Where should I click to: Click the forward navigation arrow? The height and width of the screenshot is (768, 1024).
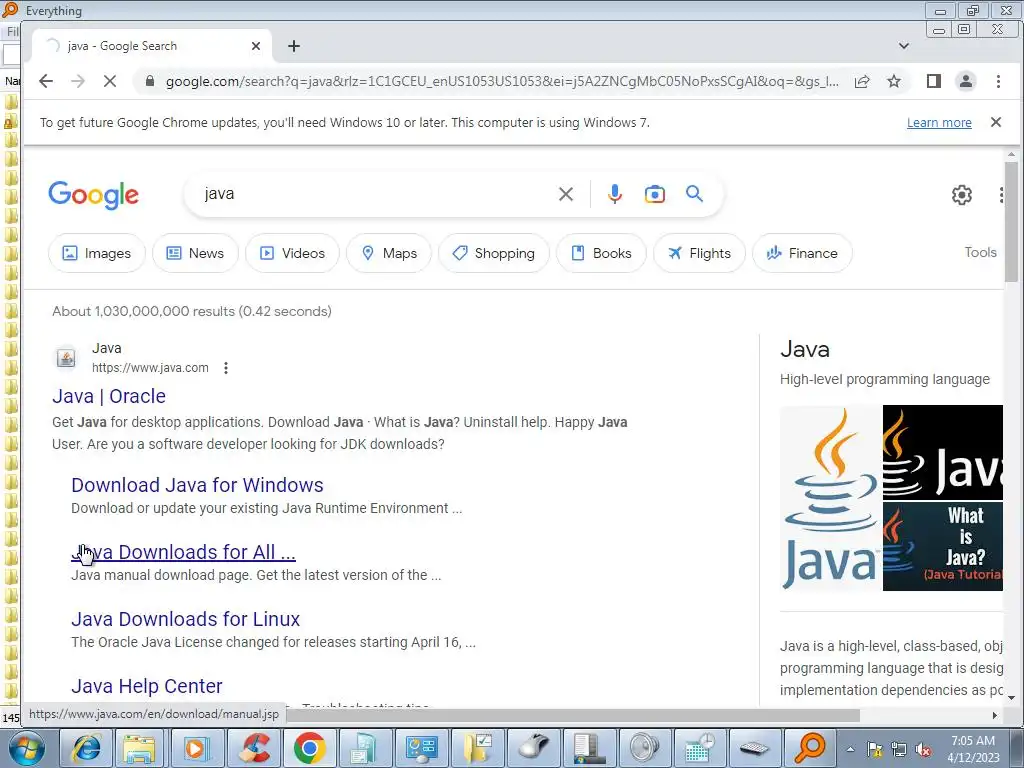pos(78,81)
